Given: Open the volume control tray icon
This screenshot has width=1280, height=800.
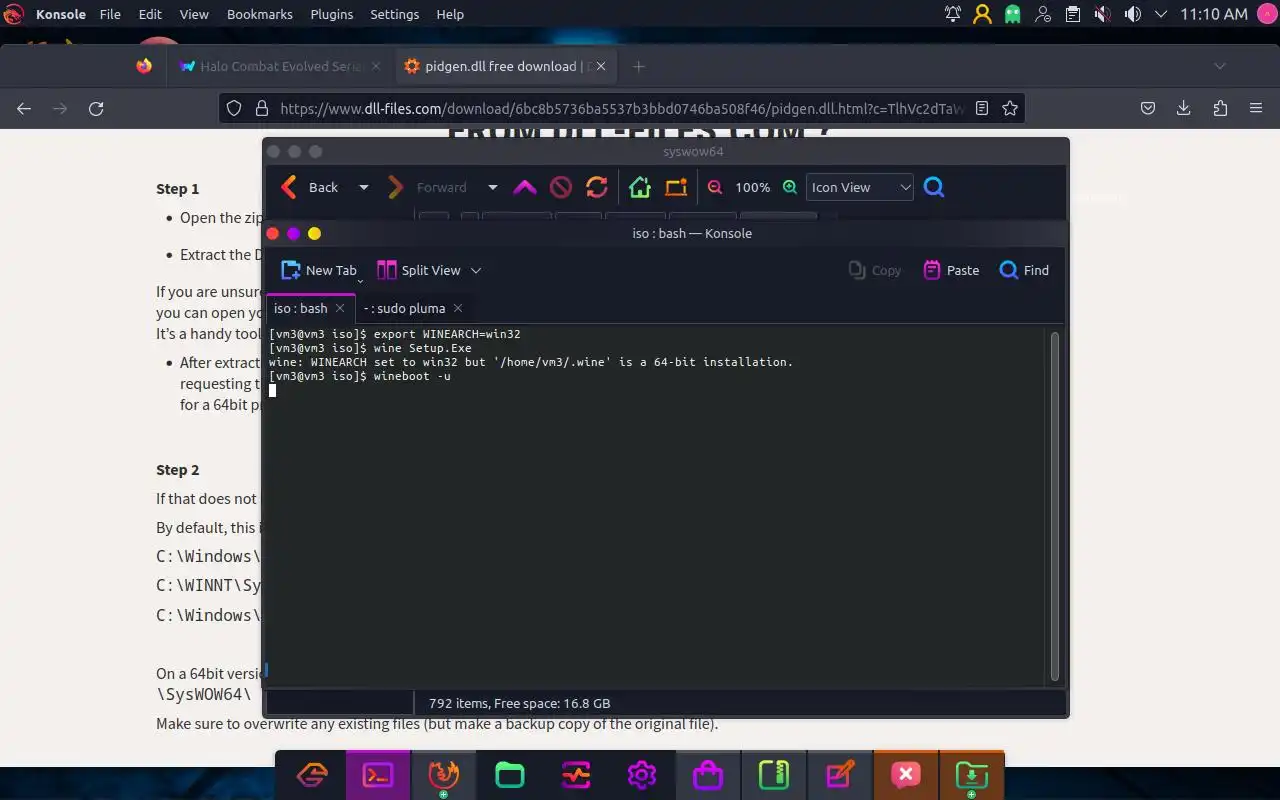Looking at the screenshot, I should tap(1132, 14).
